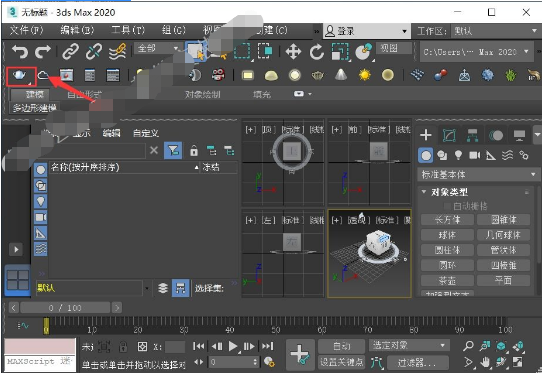Viewport: 545px width, 375px height.
Task: Select the Helpers triangle-ruler category icon
Action: tap(491, 155)
